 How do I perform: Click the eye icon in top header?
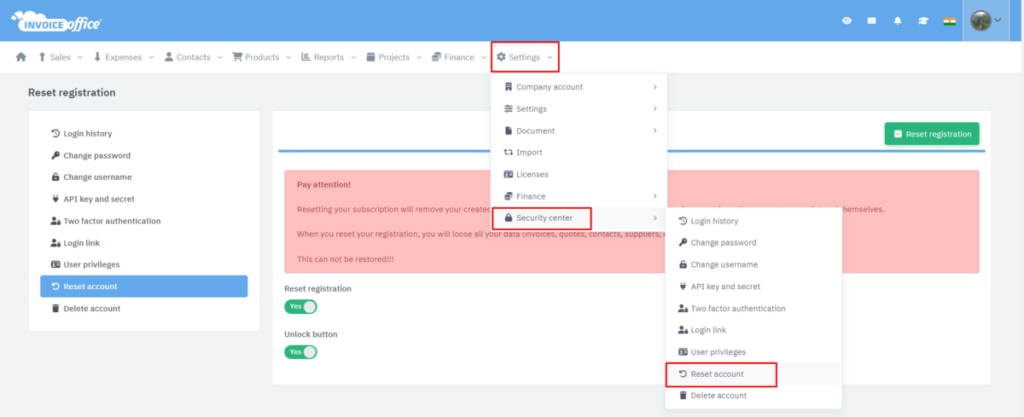(846, 21)
